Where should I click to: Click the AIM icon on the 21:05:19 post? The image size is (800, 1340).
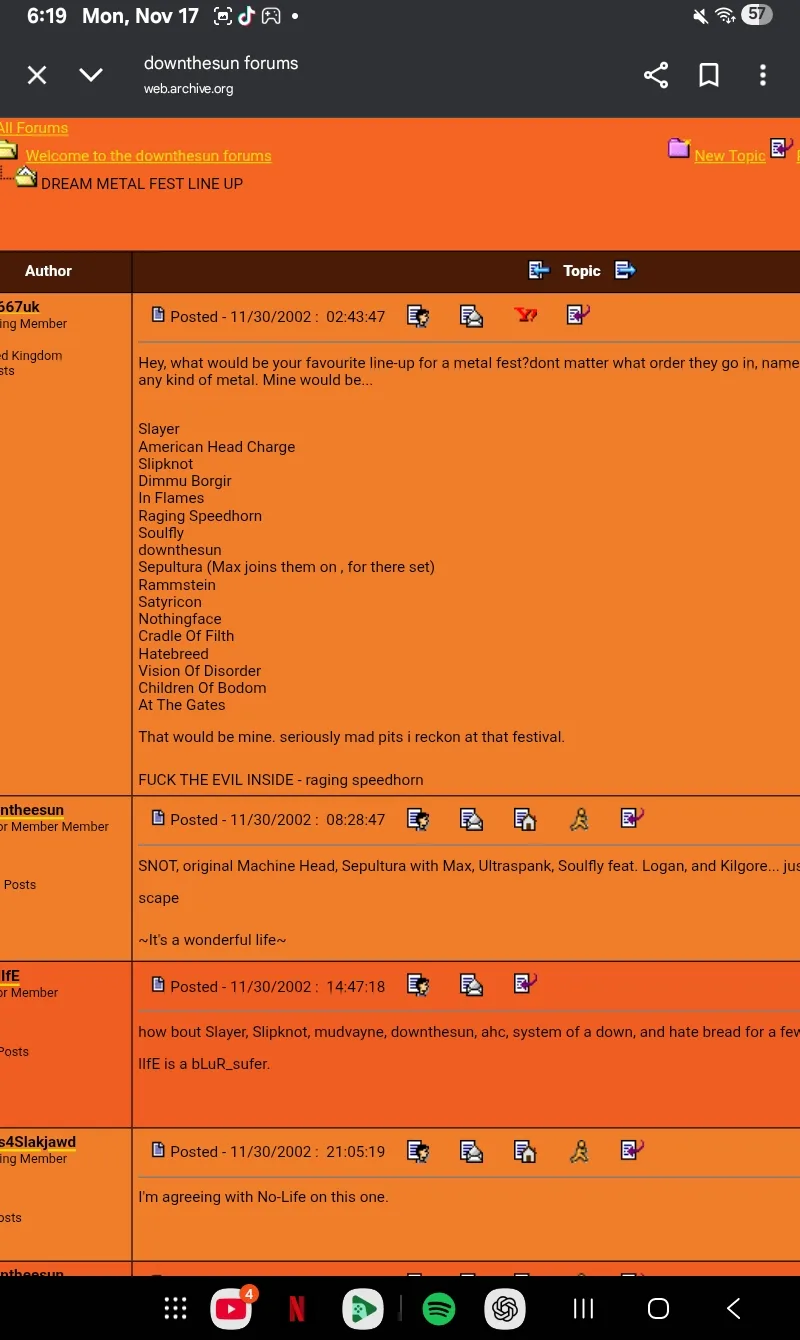pos(579,1151)
